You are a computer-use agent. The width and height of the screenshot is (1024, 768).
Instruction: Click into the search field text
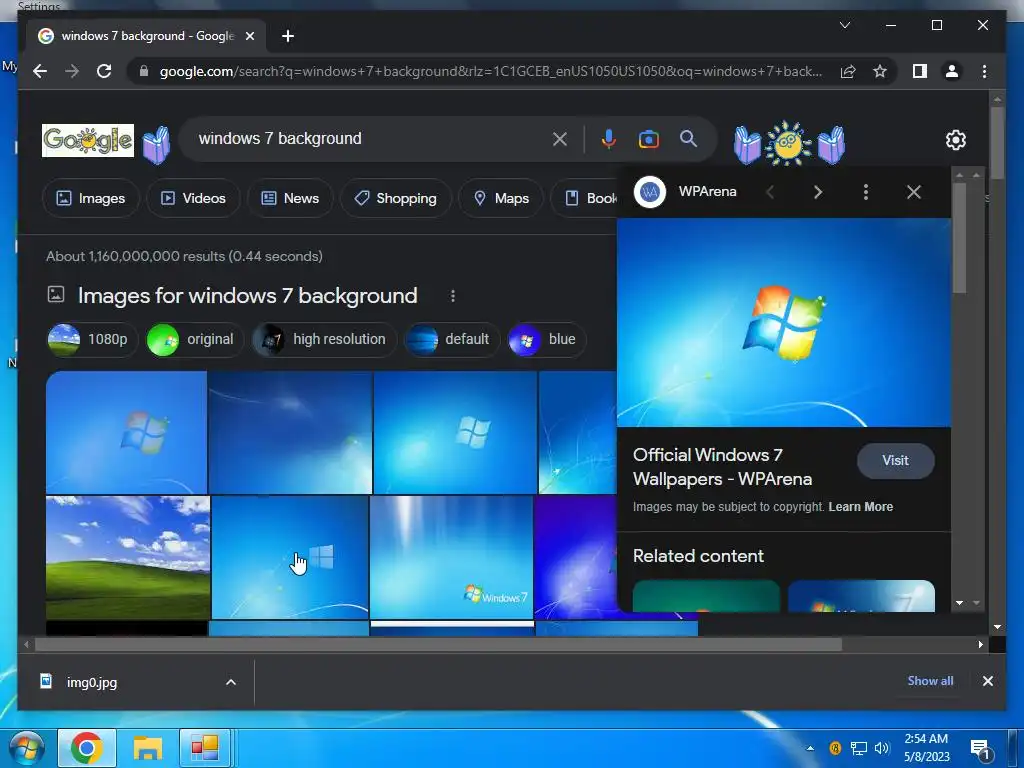(x=280, y=138)
